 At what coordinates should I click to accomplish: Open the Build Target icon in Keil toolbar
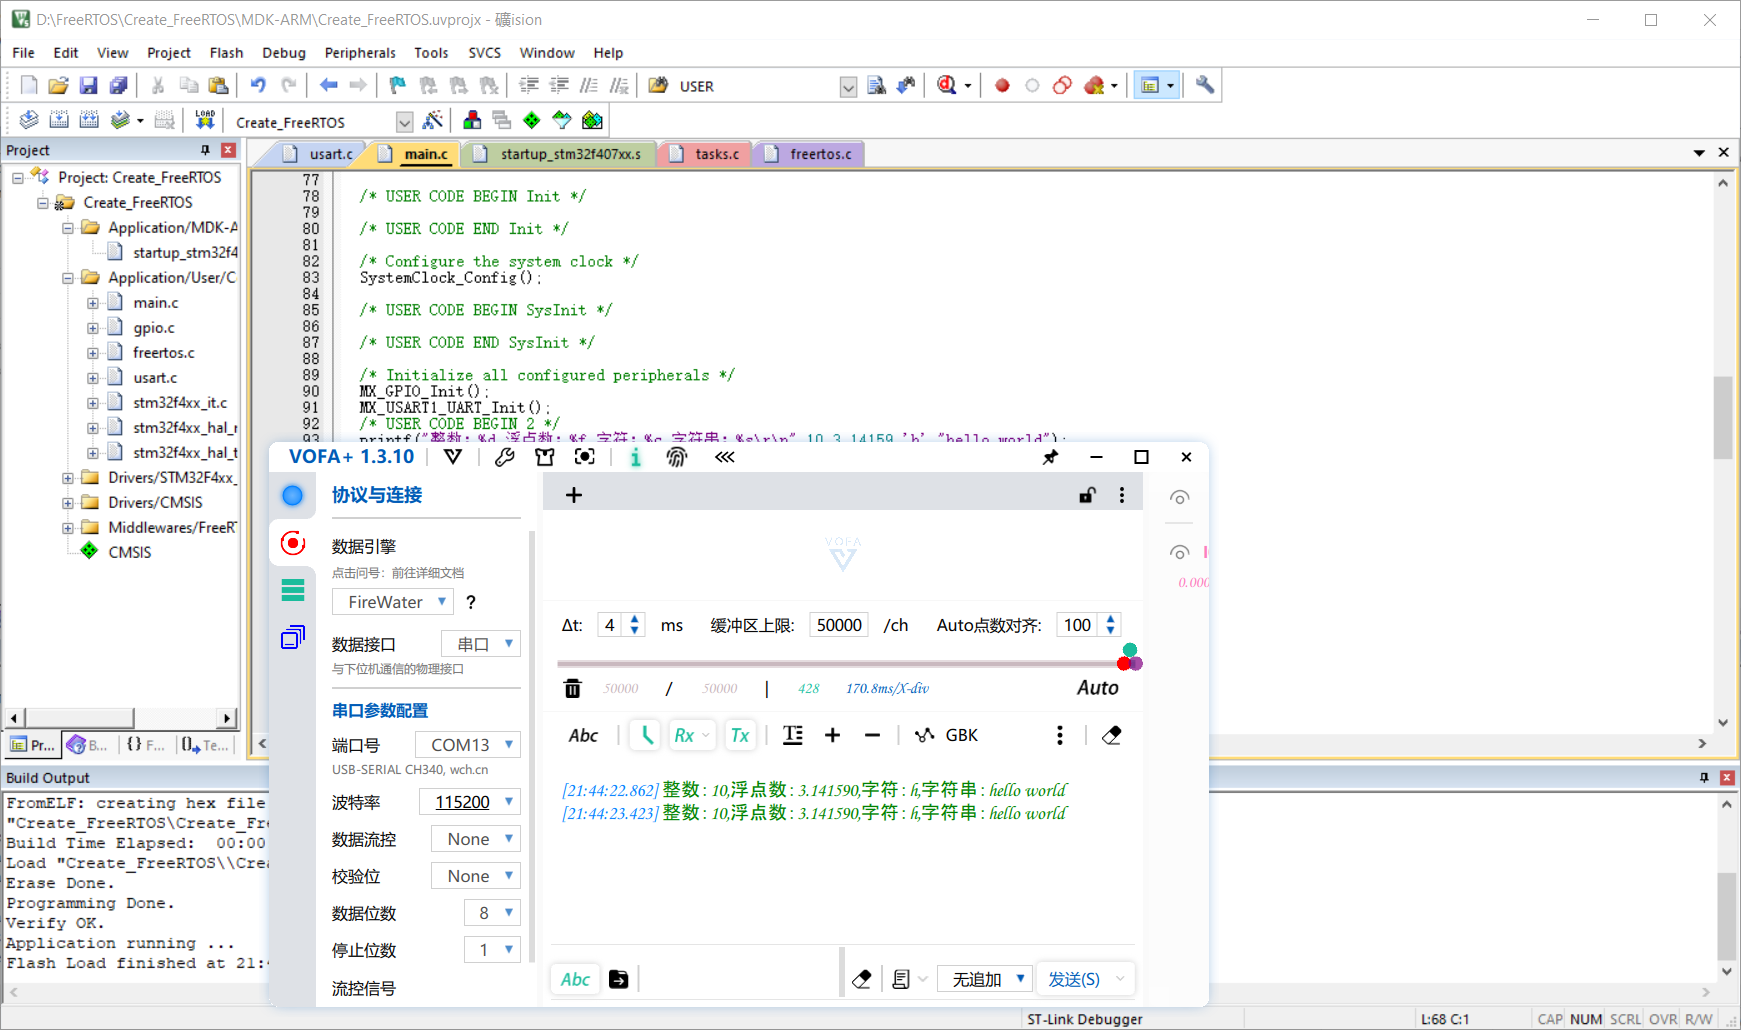click(60, 119)
